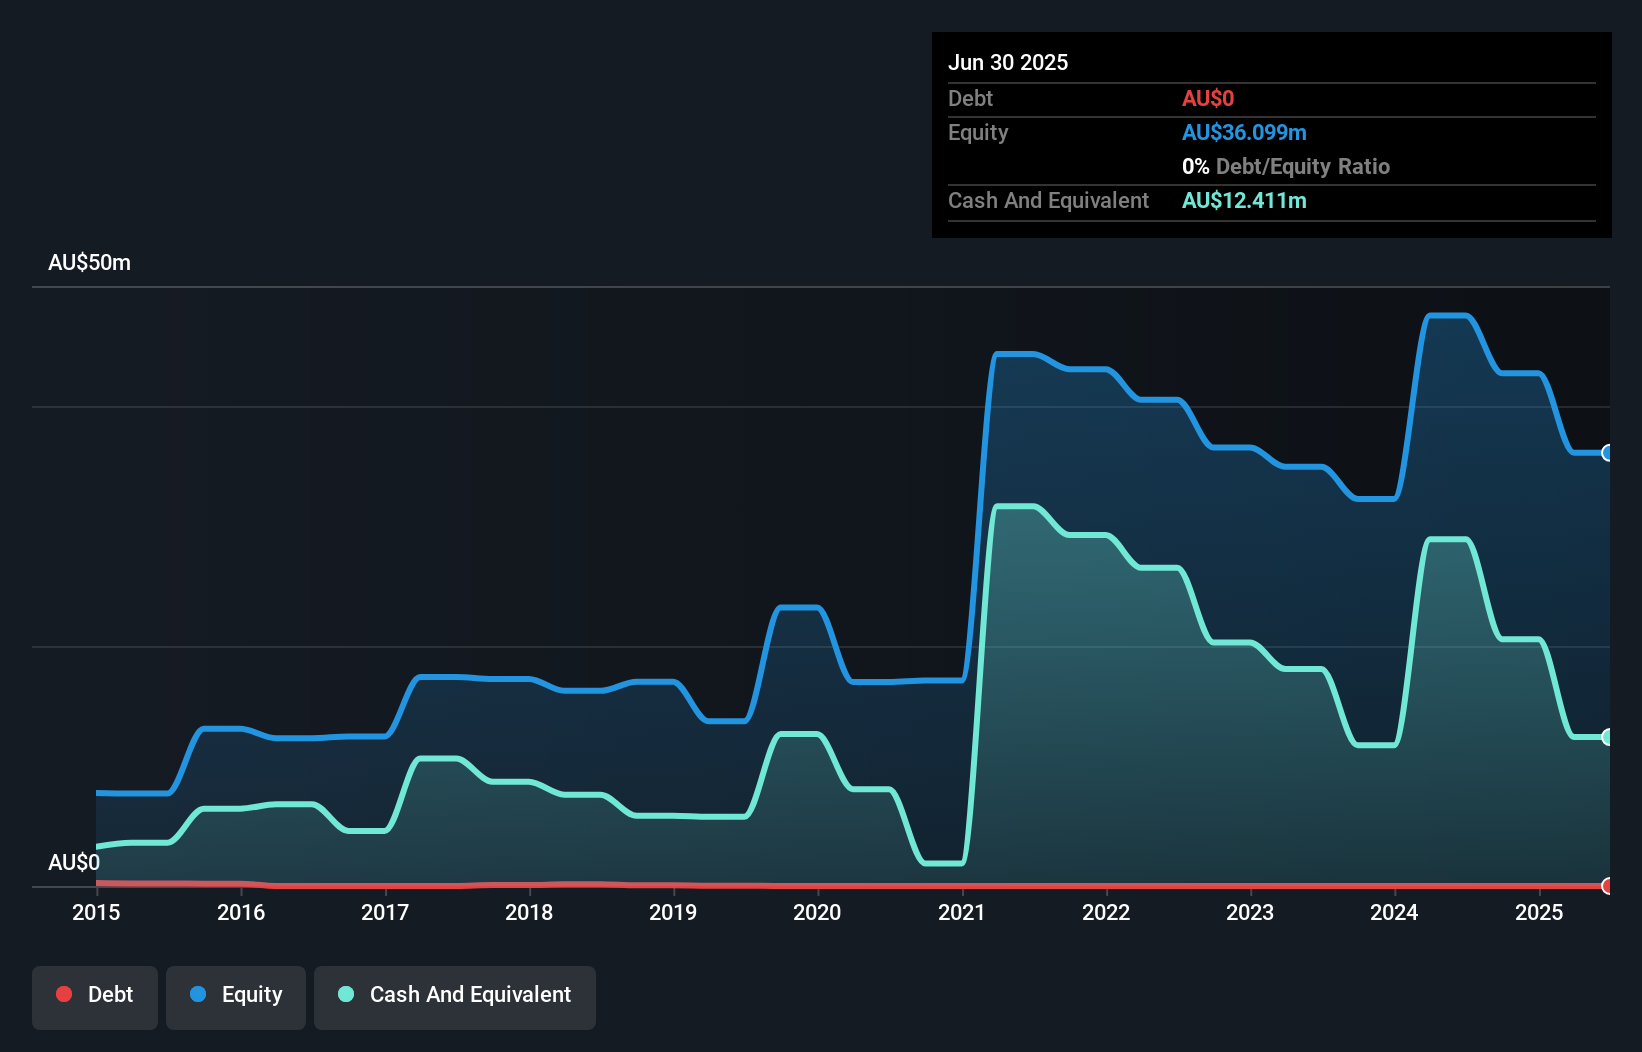Screen dimensions: 1642x1052
Task: Click the teal Cash And Equivalent dot
Action: pos(346,995)
